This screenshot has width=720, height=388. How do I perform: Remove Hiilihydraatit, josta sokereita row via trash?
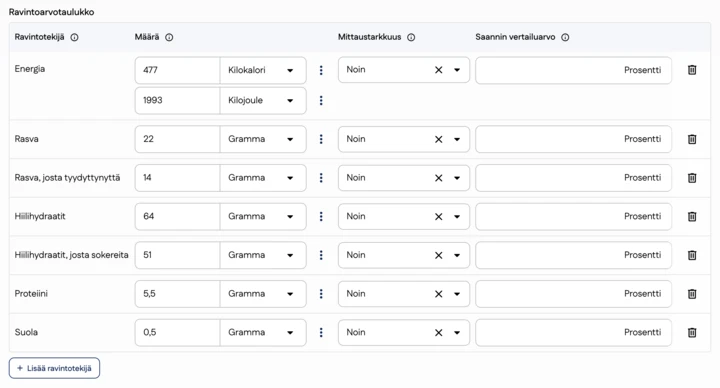[692, 255]
